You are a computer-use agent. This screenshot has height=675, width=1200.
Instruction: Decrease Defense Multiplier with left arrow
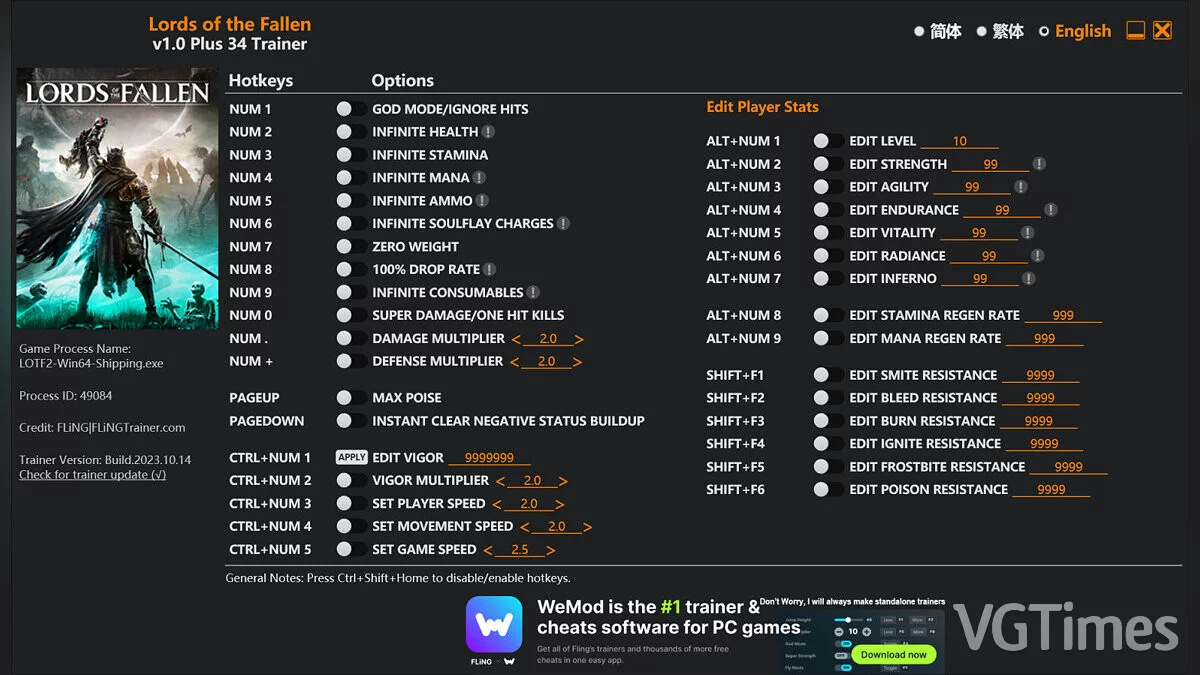(x=515, y=362)
